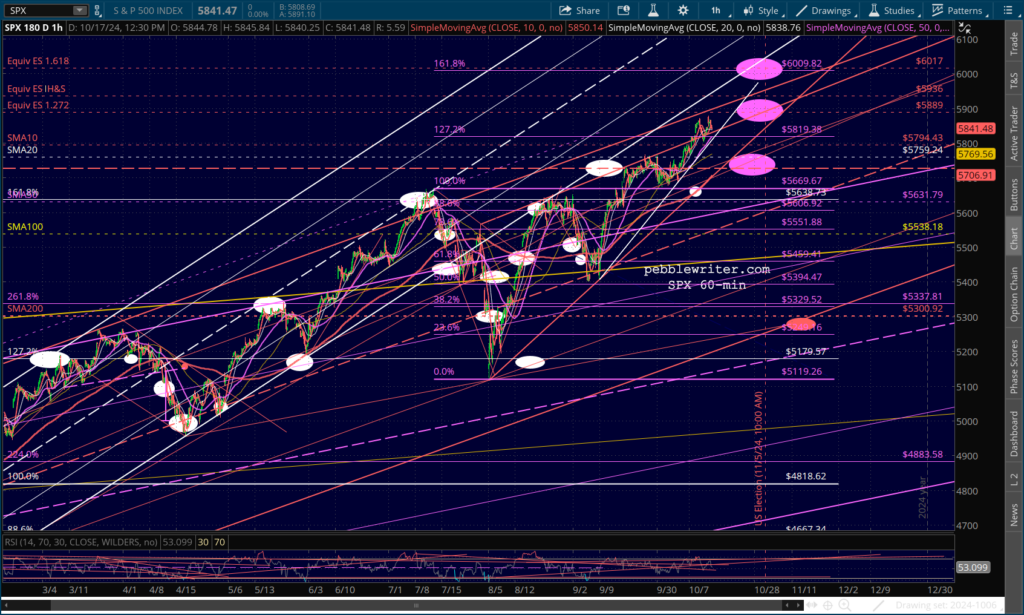
Task: Select the Chart sidebar tab
Action: coord(1014,238)
